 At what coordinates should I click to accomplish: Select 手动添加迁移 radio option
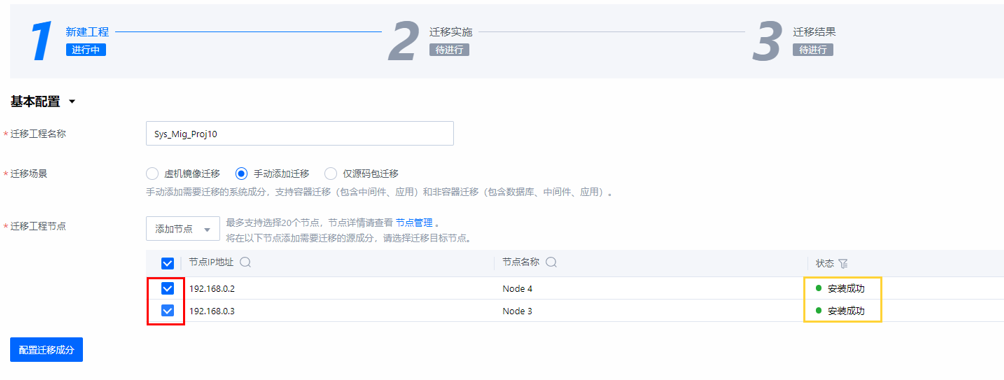(x=241, y=173)
